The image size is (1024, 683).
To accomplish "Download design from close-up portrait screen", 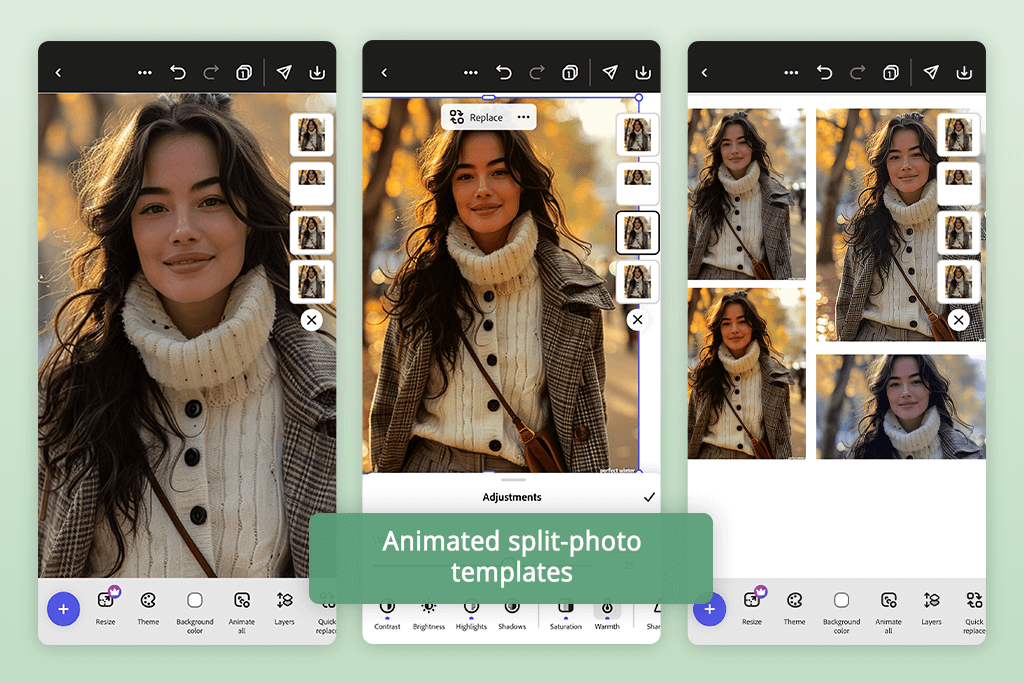I will click(317, 72).
